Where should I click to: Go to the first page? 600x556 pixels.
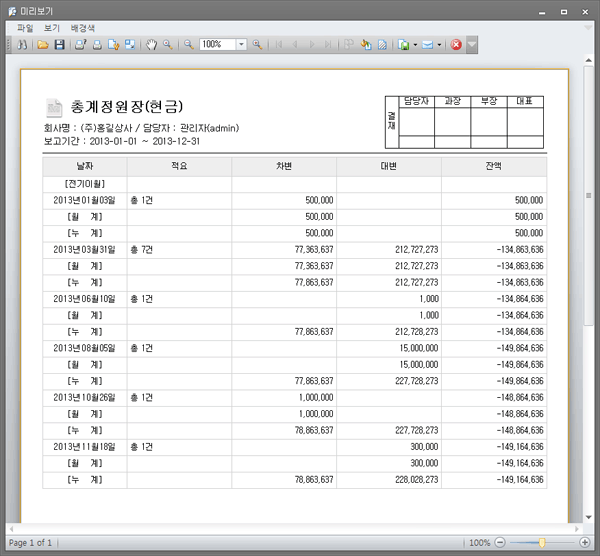pos(279,45)
